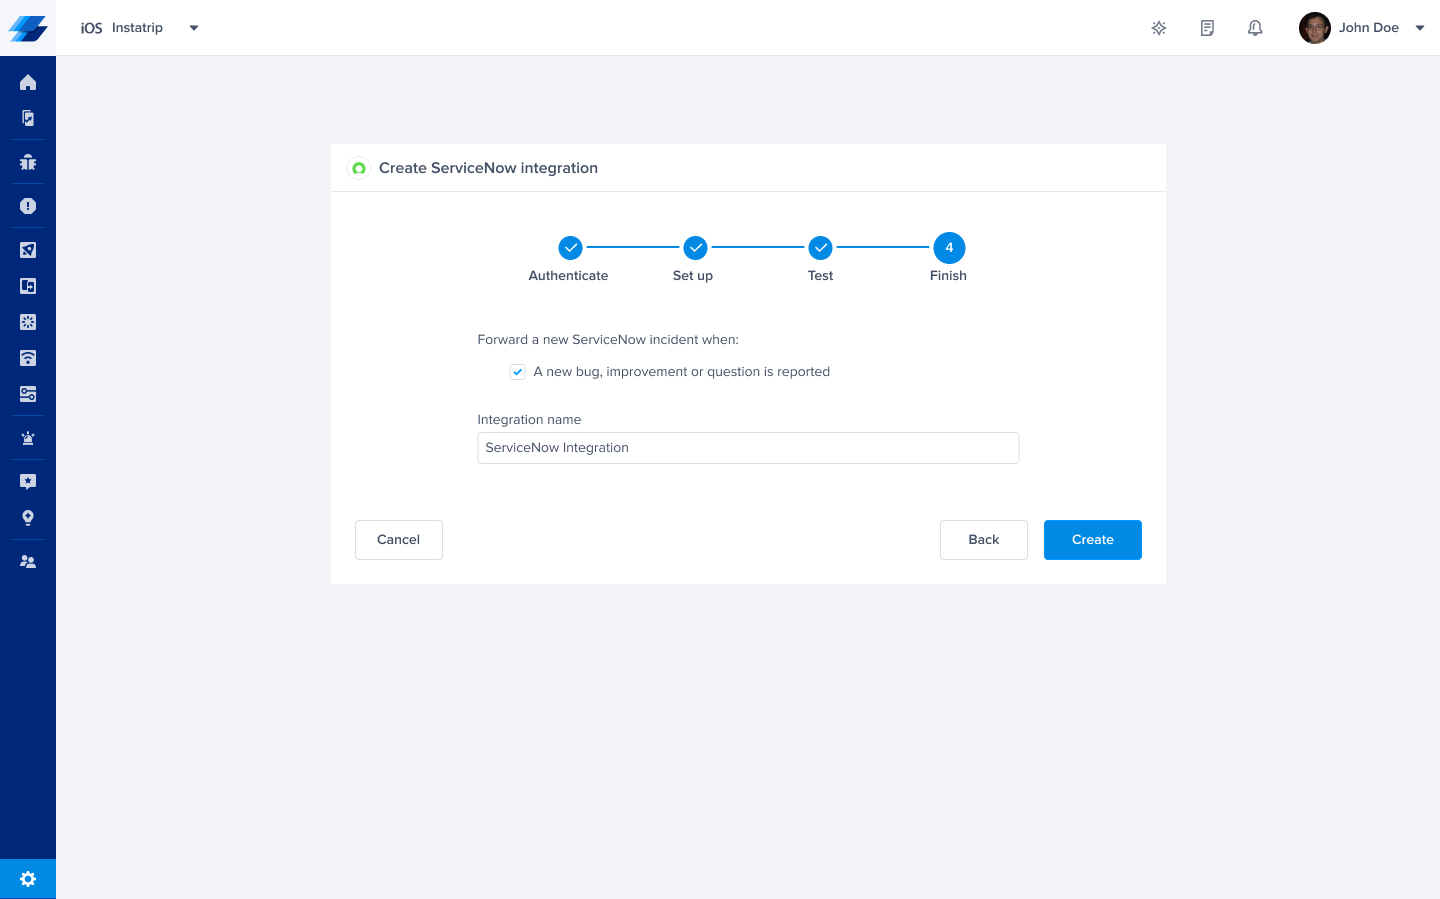The image size is (1440, 899).
Task: Go to the Authenticate step circle
Action: [570, 247]
